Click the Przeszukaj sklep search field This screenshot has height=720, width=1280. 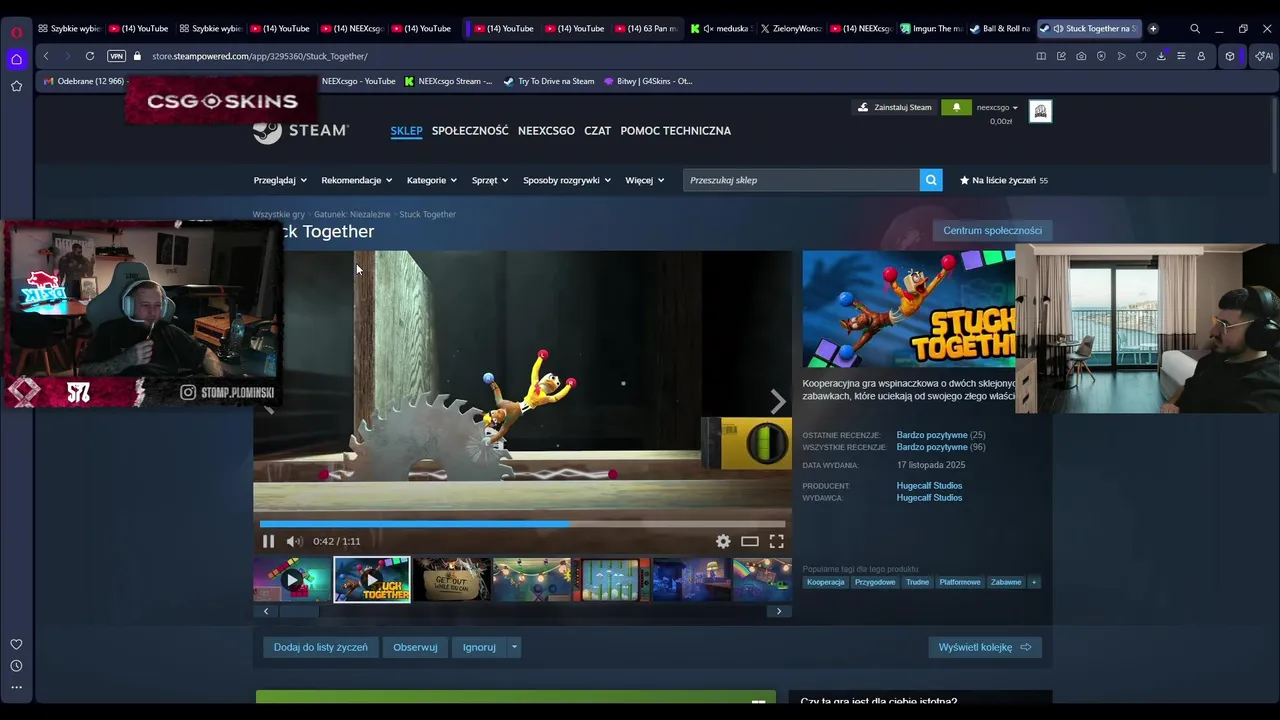[801, 180]
